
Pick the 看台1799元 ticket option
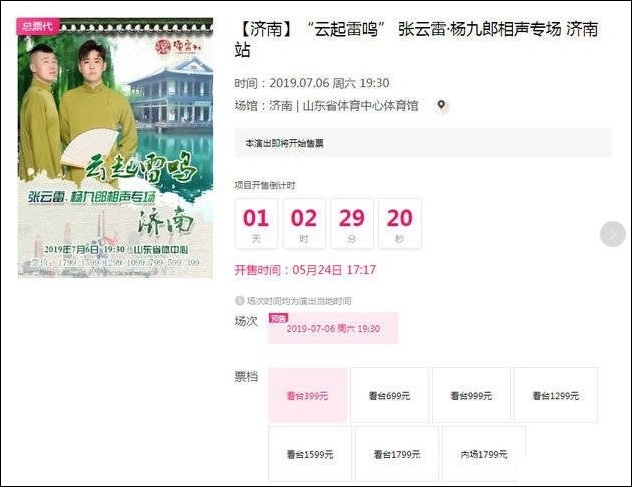397,454
